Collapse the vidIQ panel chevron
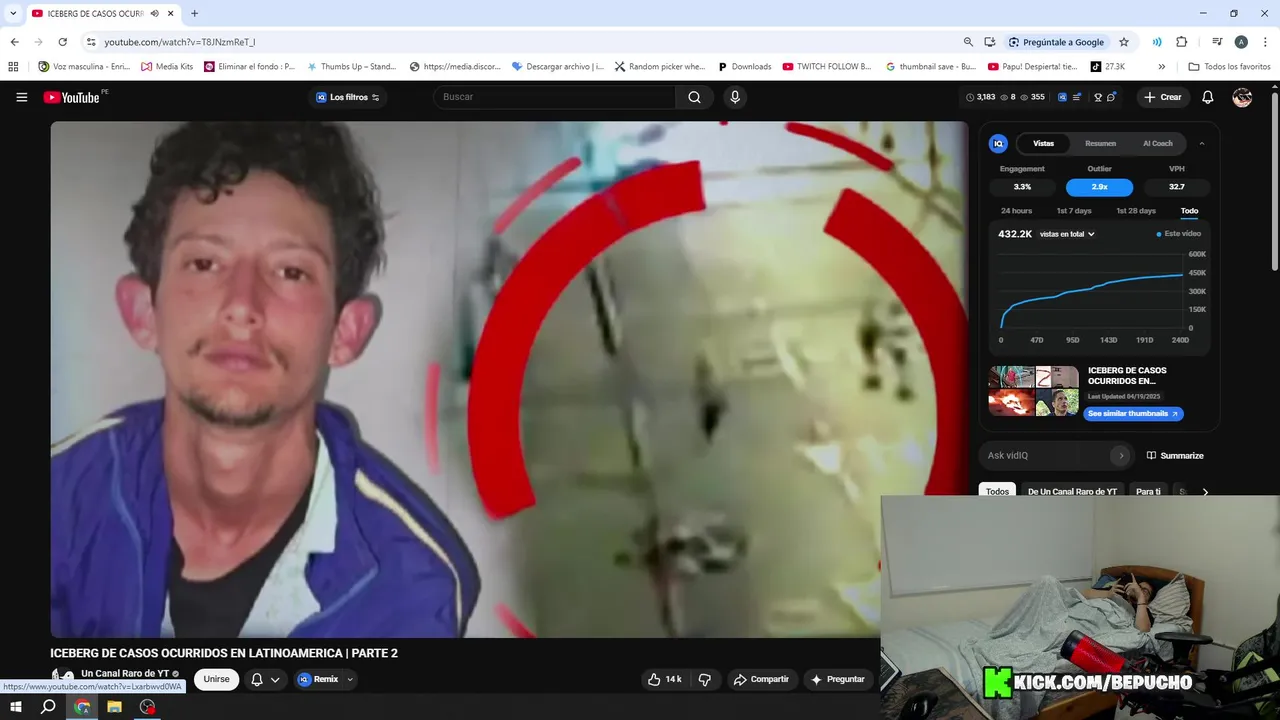 click(x=1202, y=143)
